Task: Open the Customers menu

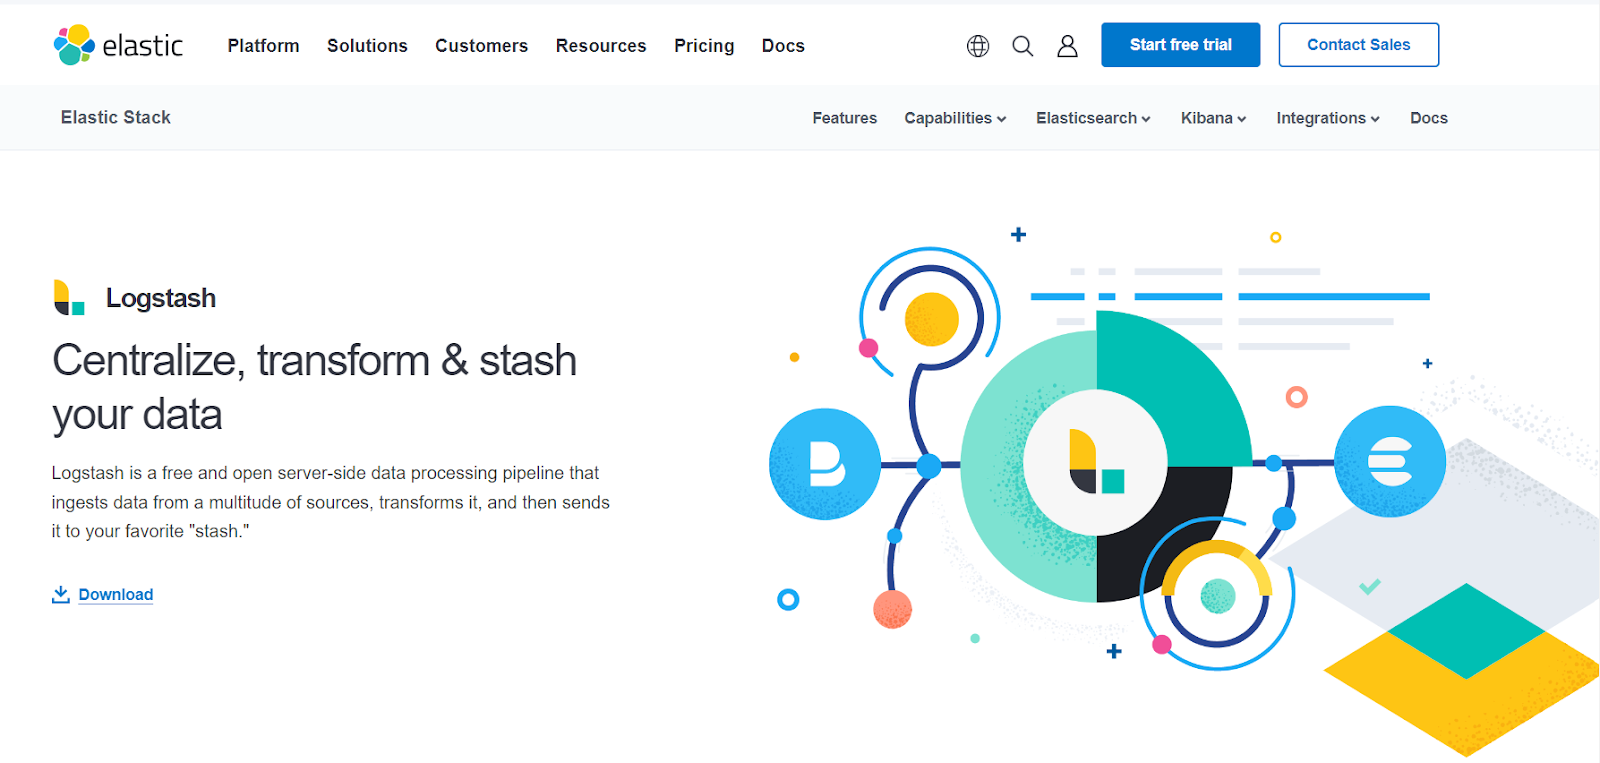Action: tap(481, 46)
